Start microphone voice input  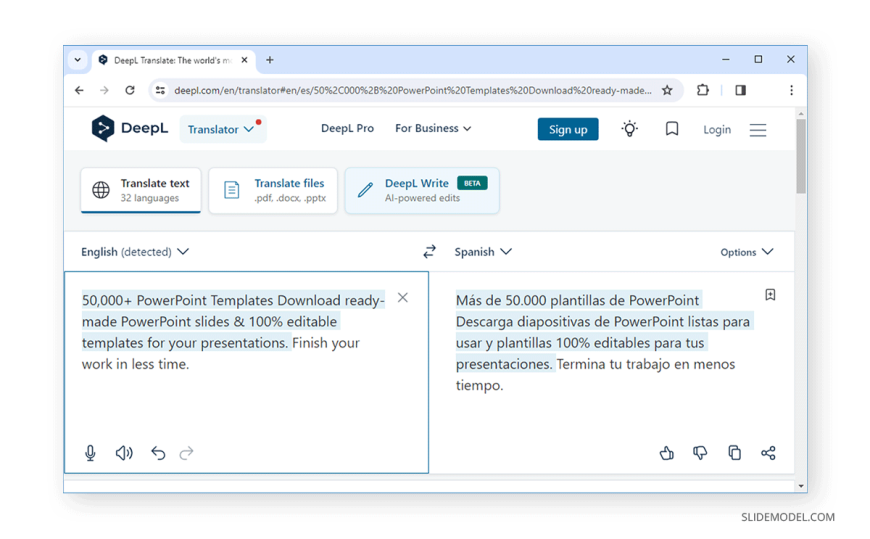pos(90,453)
